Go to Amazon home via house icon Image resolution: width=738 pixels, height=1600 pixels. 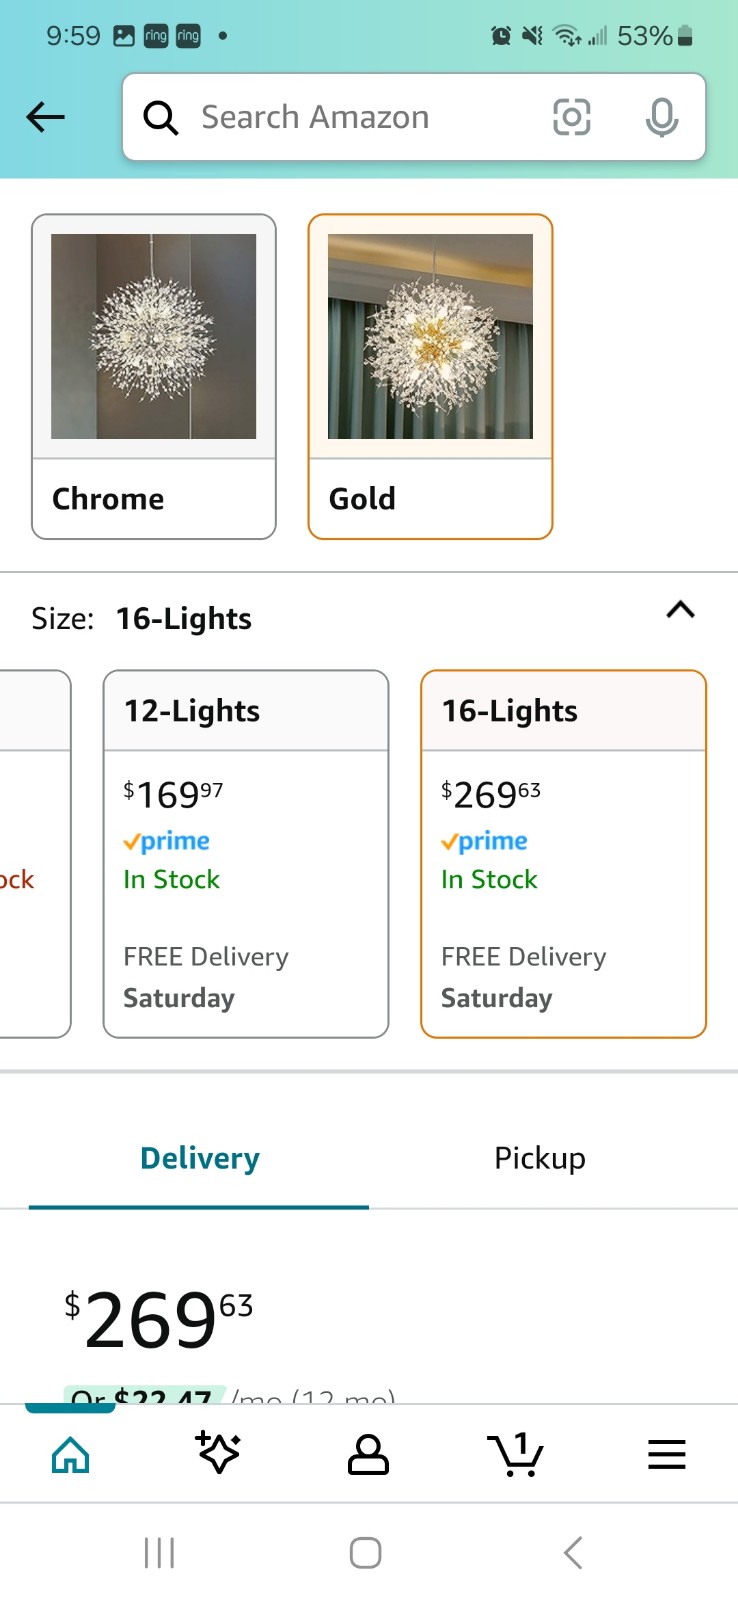(70, 1455)
